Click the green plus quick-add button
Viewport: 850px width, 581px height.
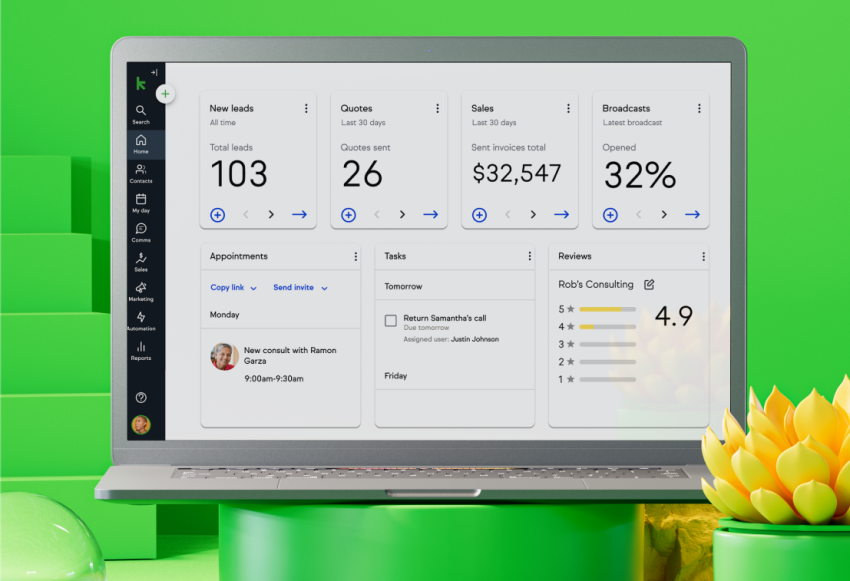165,94
